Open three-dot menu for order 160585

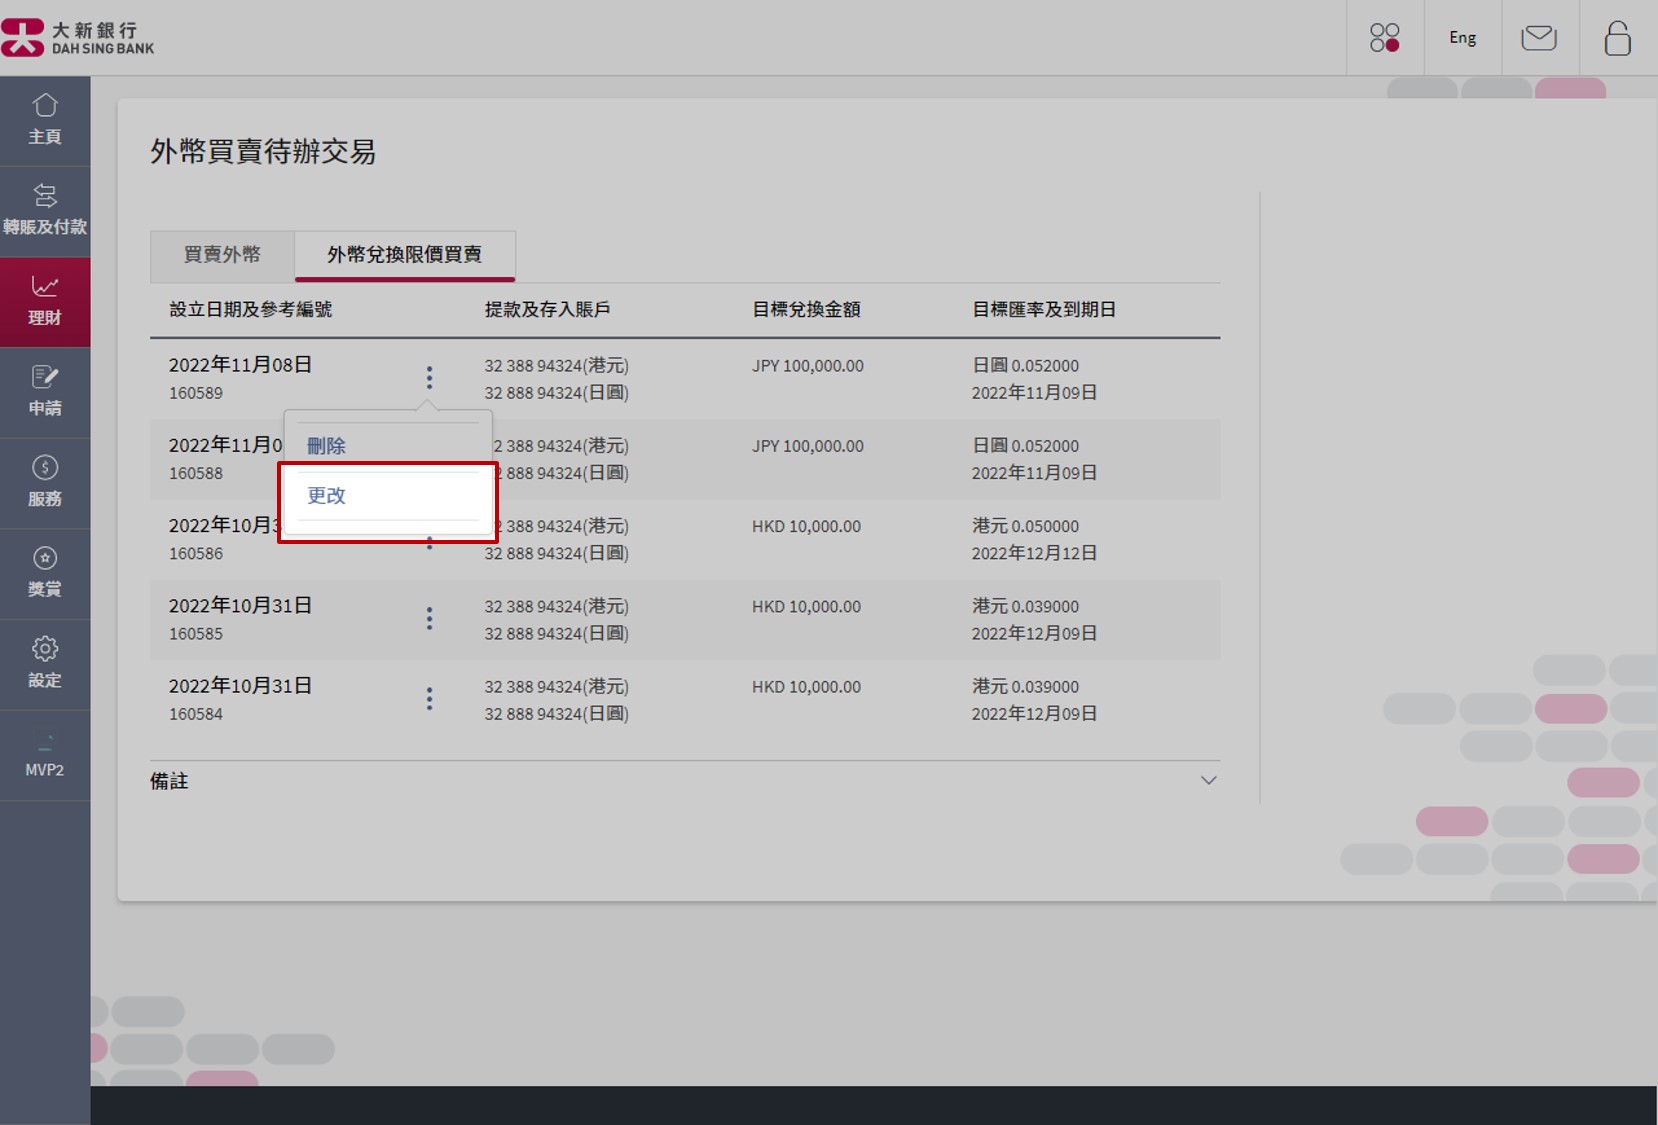click(x=429, y=619)
